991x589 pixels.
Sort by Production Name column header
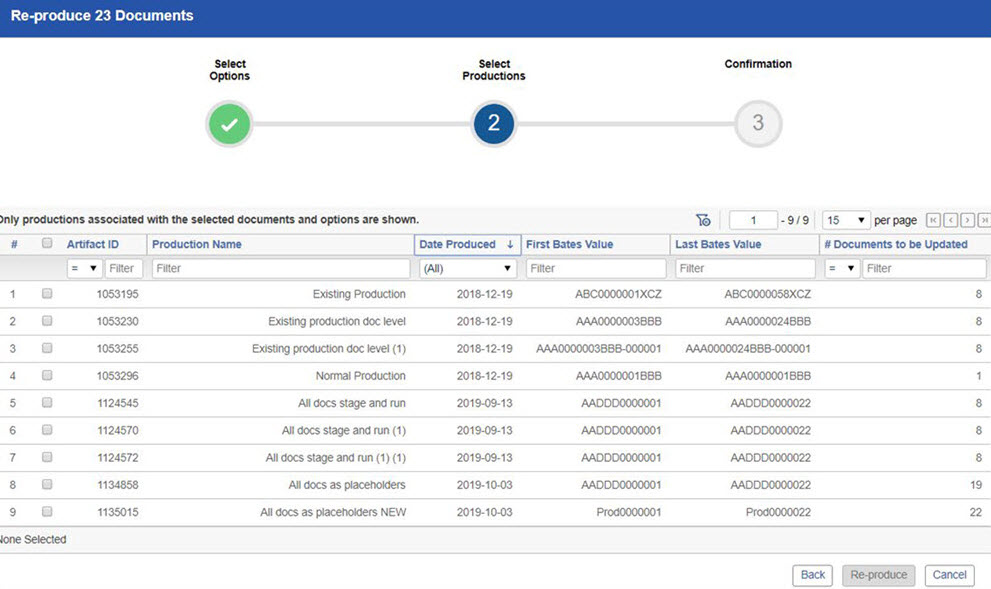coord(197,245)
